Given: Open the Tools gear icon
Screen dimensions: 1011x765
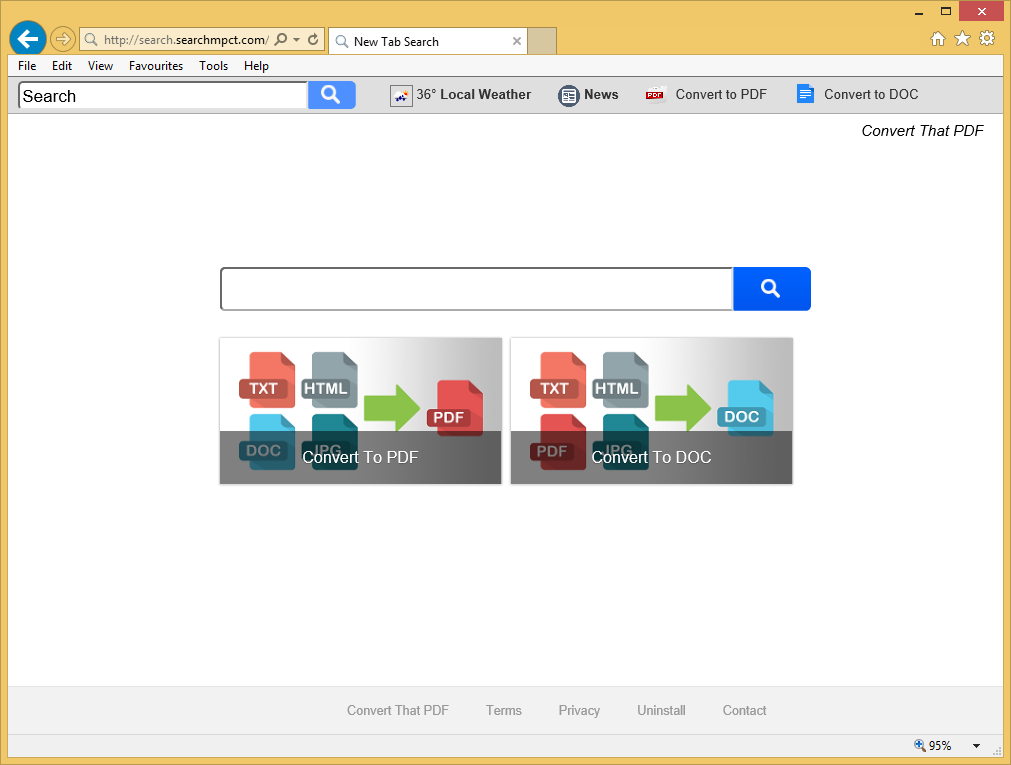Looking at the screenshot, I should [x=987, y=39].
